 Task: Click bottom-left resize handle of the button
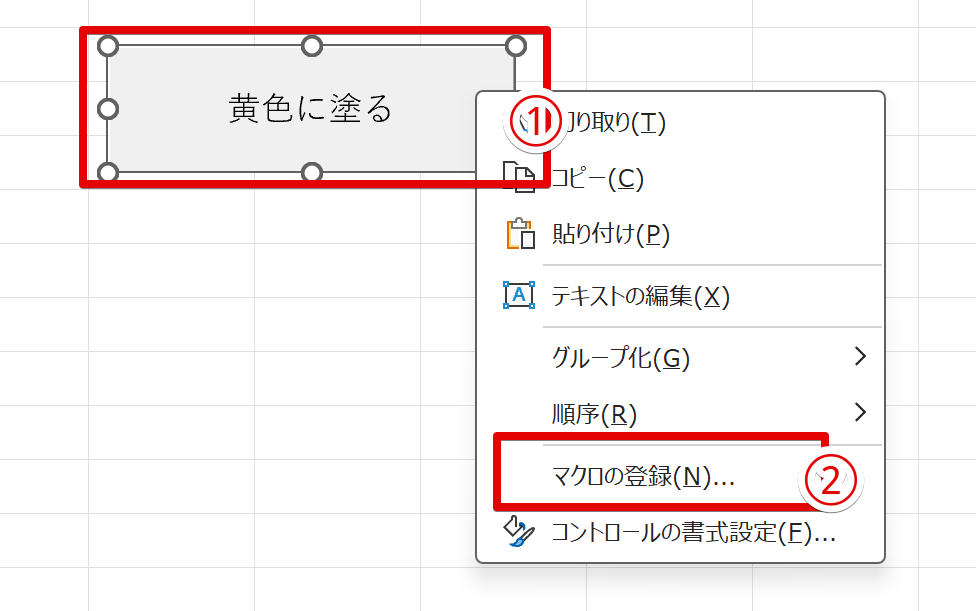coord(108,172)
